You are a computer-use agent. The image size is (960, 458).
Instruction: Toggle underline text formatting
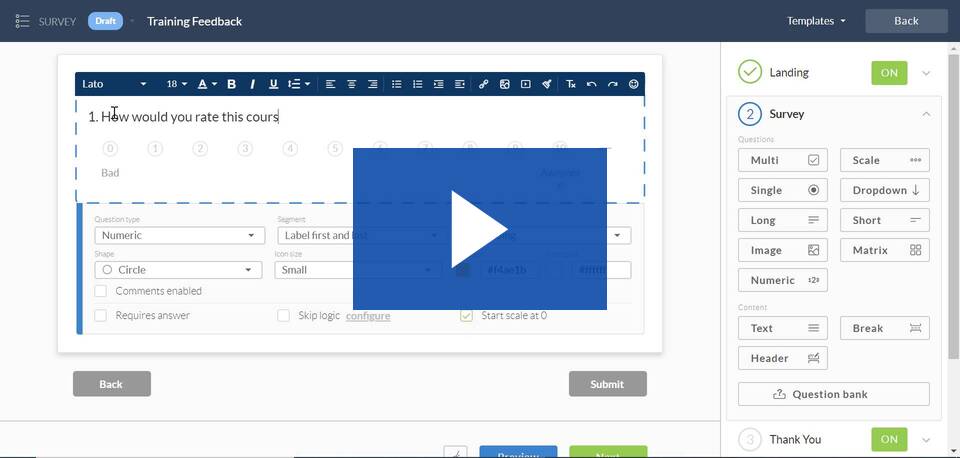tap(273, 84)
